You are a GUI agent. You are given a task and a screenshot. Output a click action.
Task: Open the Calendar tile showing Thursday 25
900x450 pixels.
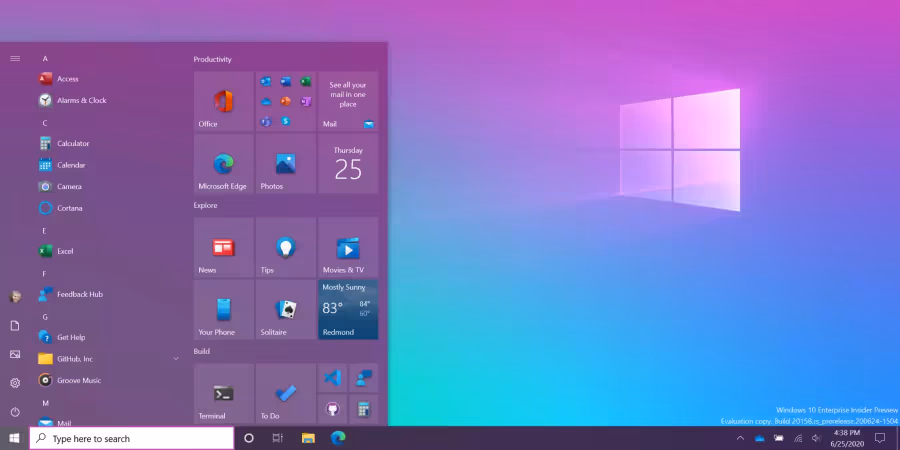348,164
